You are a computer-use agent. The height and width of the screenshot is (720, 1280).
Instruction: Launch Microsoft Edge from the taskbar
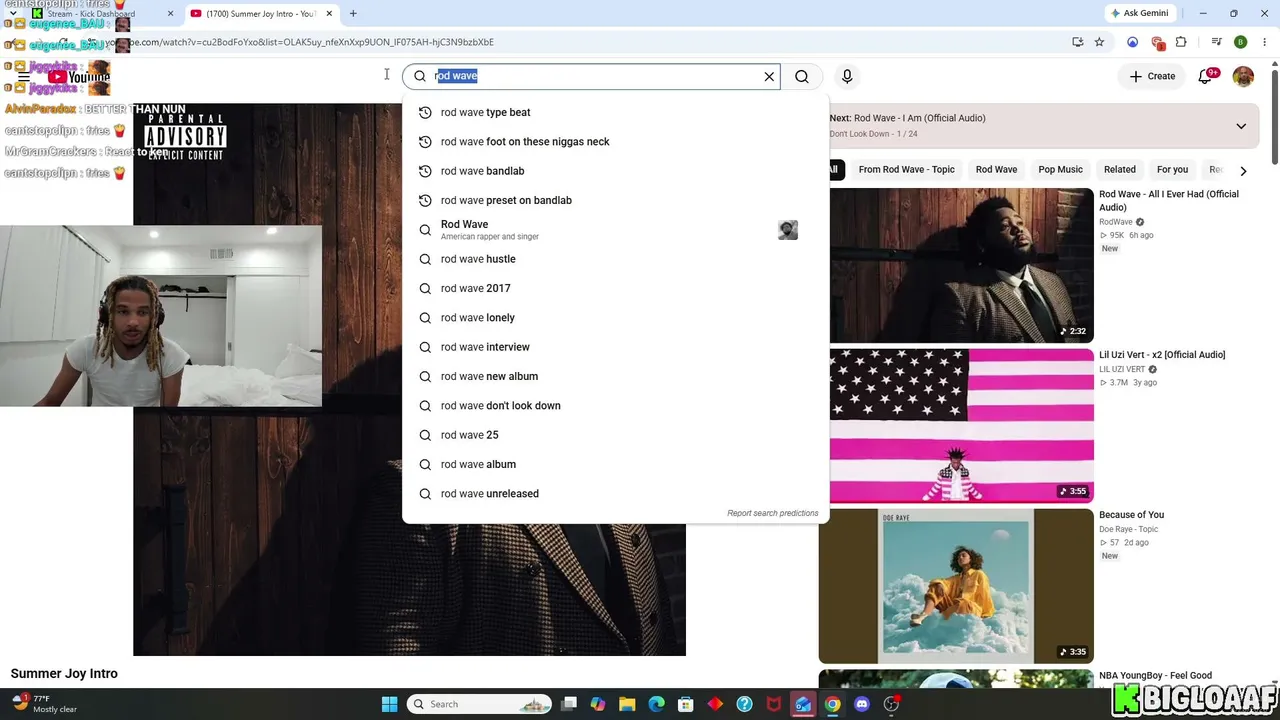(x=656, y=704)
